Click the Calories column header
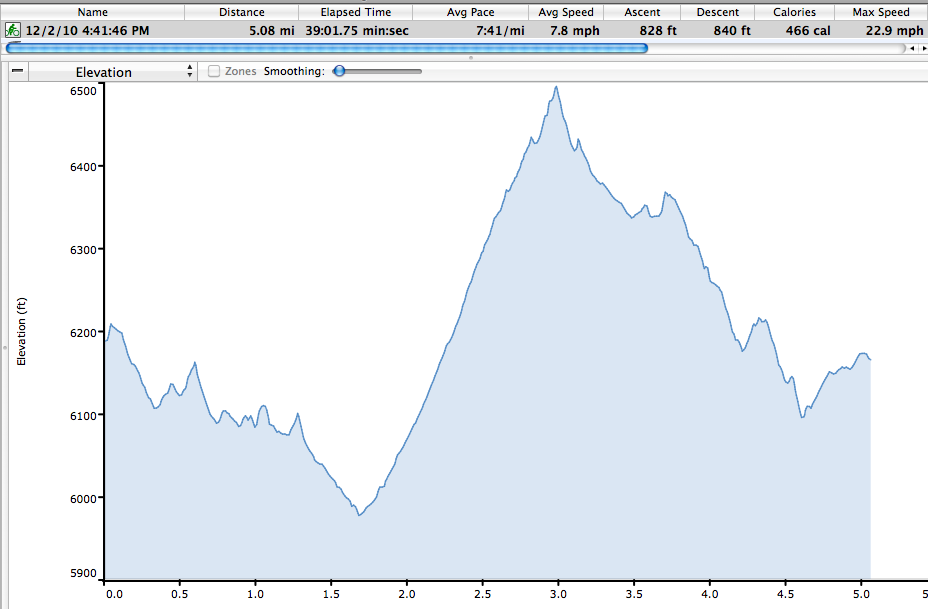The height and width of the screenshot is (609, 928). 794,12
